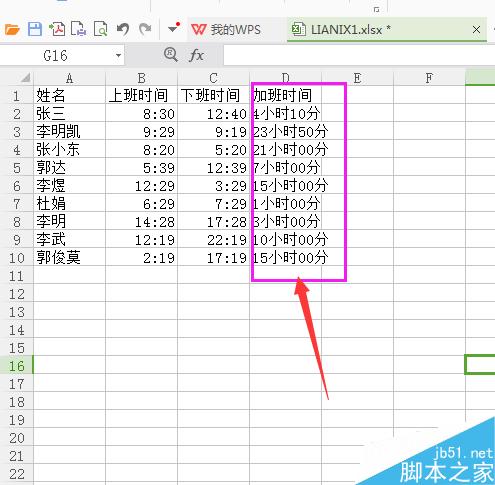The height and width of the screenshot is (485, 495).
Task: Click the cell showing 2:19
Action: click(142, 257)
